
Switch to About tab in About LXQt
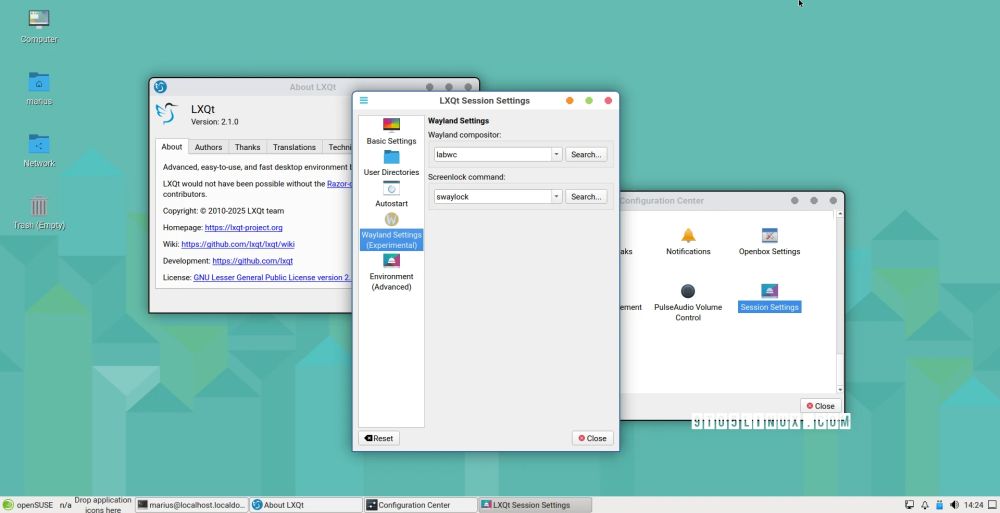[x=172, y=147]
